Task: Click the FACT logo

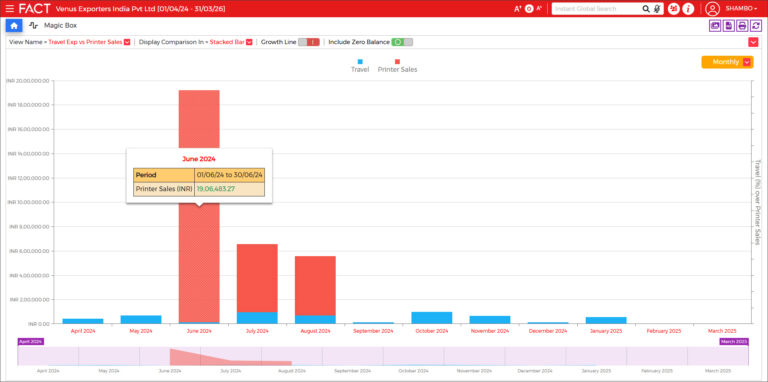Action: 34,8
